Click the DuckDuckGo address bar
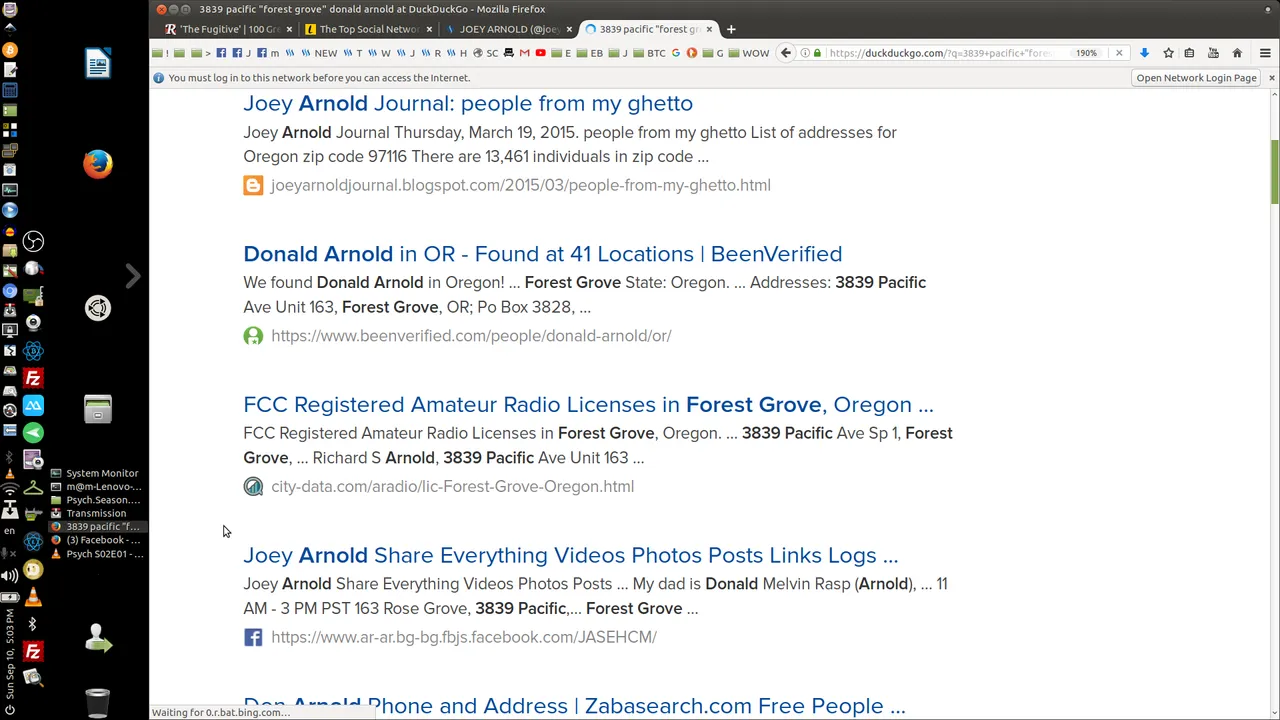 [x=940, y=53]
